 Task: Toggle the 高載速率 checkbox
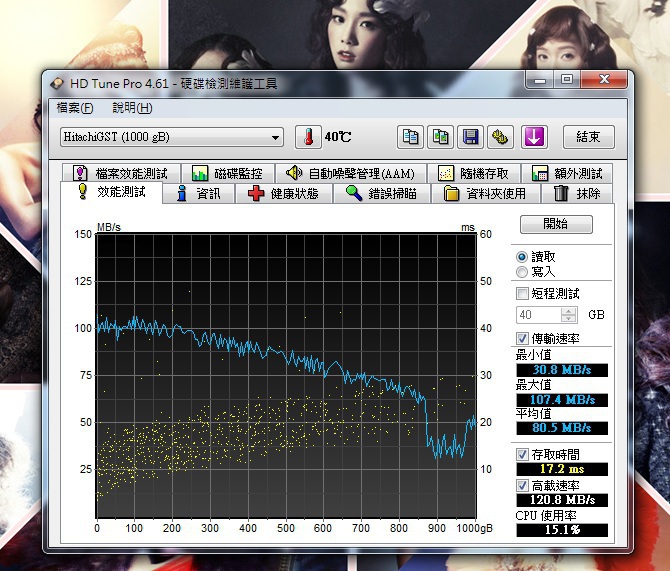pos(522,486)
